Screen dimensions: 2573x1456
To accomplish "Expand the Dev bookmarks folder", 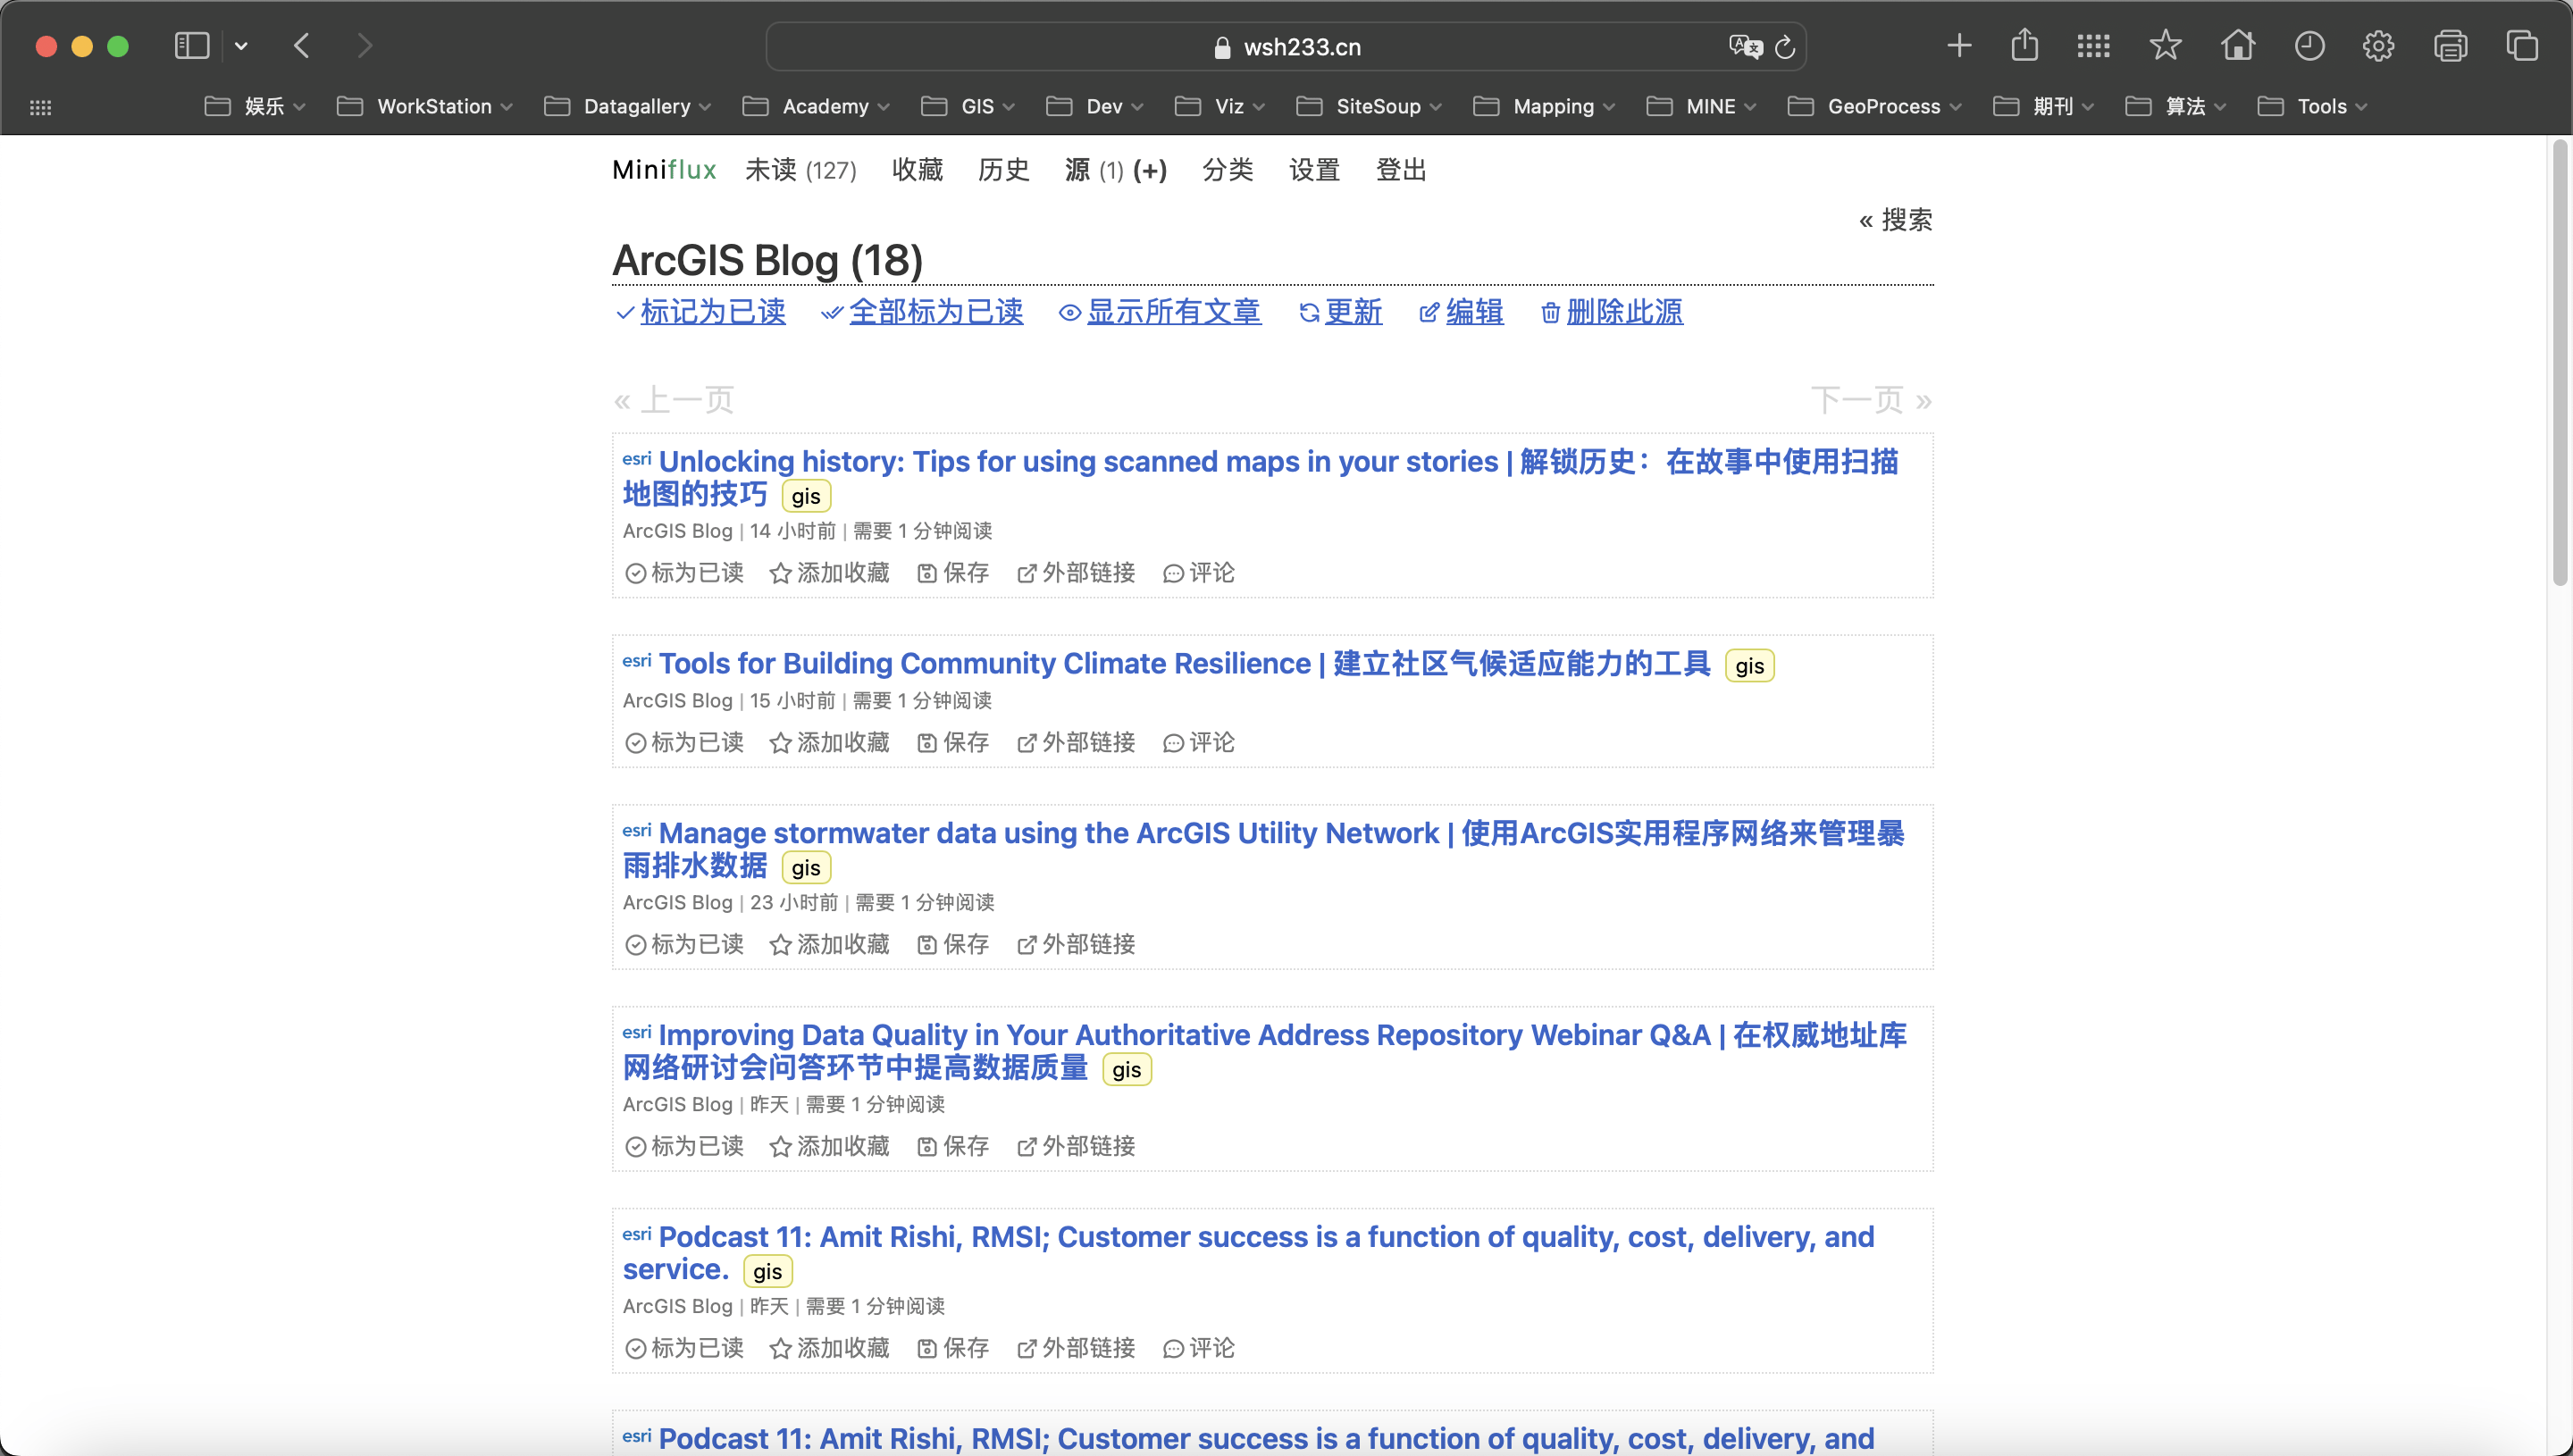I will [x=1095, y=106].
